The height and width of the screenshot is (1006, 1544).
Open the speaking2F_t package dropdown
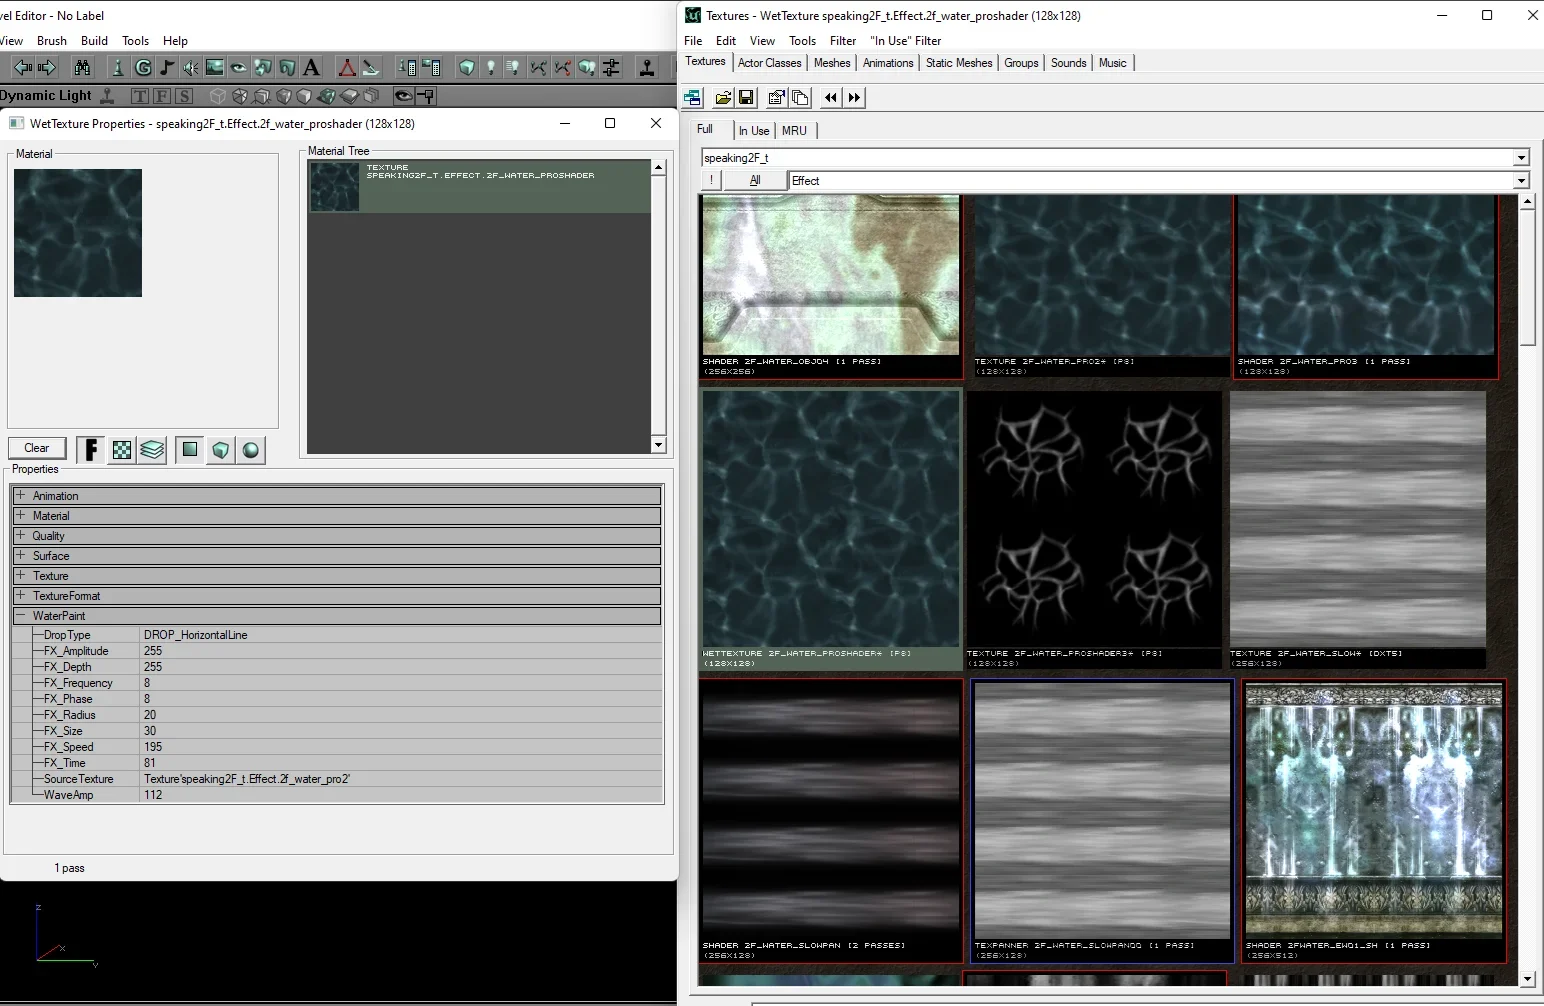click(x=1521, y=158)
